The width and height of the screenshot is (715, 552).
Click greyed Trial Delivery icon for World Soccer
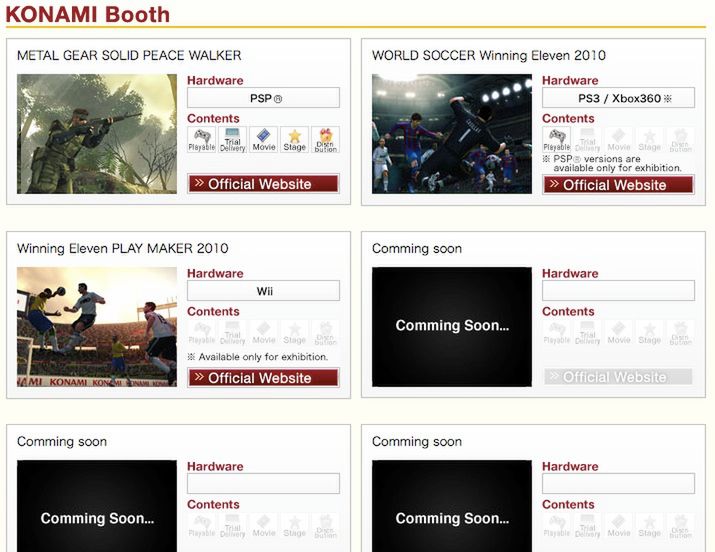point(587,140)
